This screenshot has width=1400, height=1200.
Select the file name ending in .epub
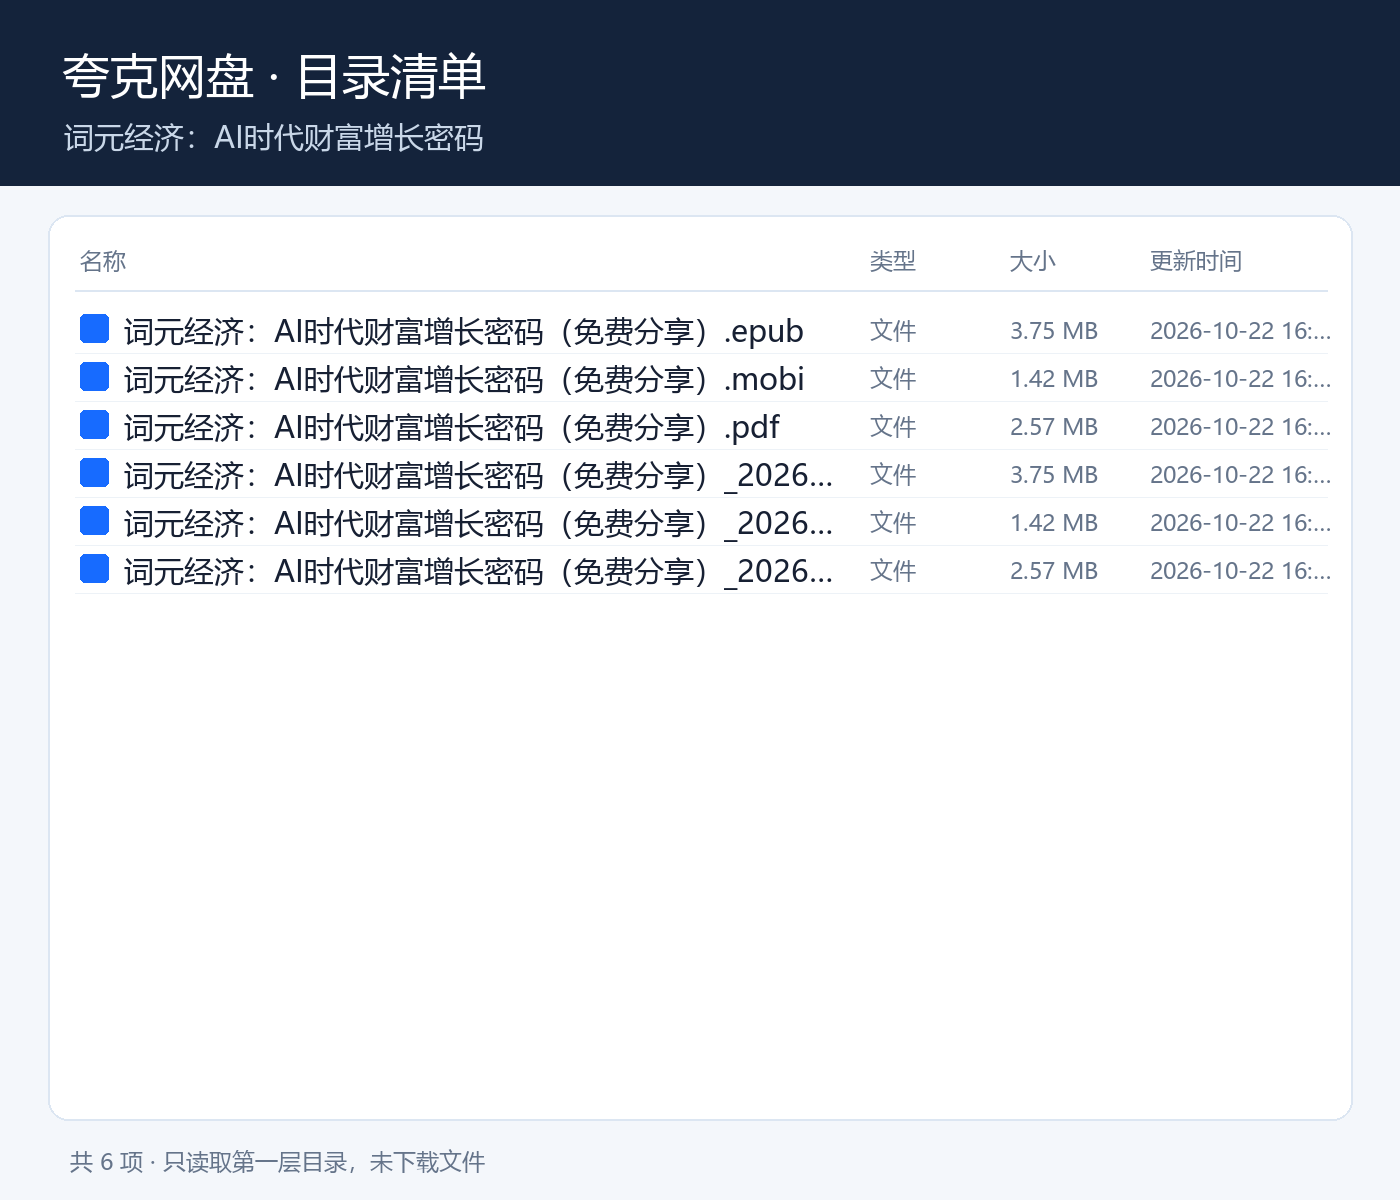pos(464,331)
